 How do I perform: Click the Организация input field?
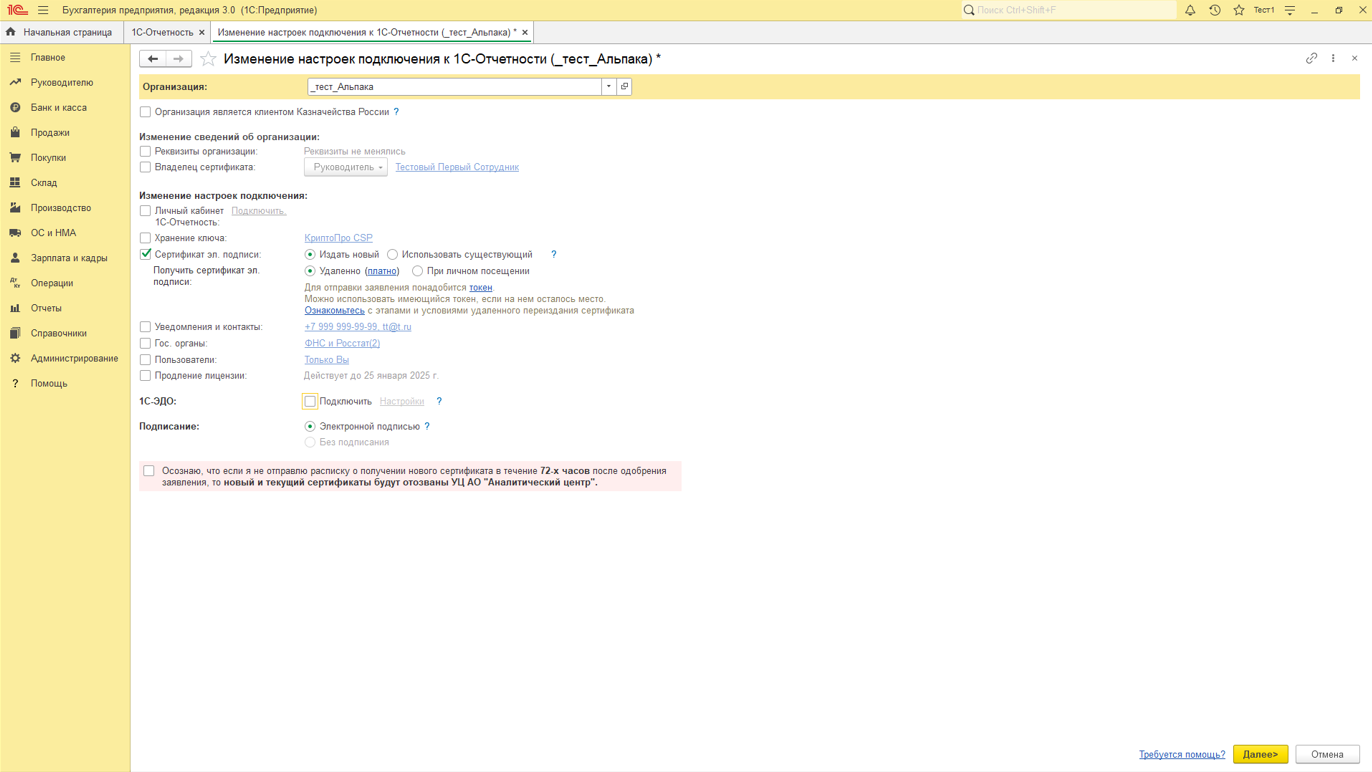pyautogui.click(x=454, y=87)
